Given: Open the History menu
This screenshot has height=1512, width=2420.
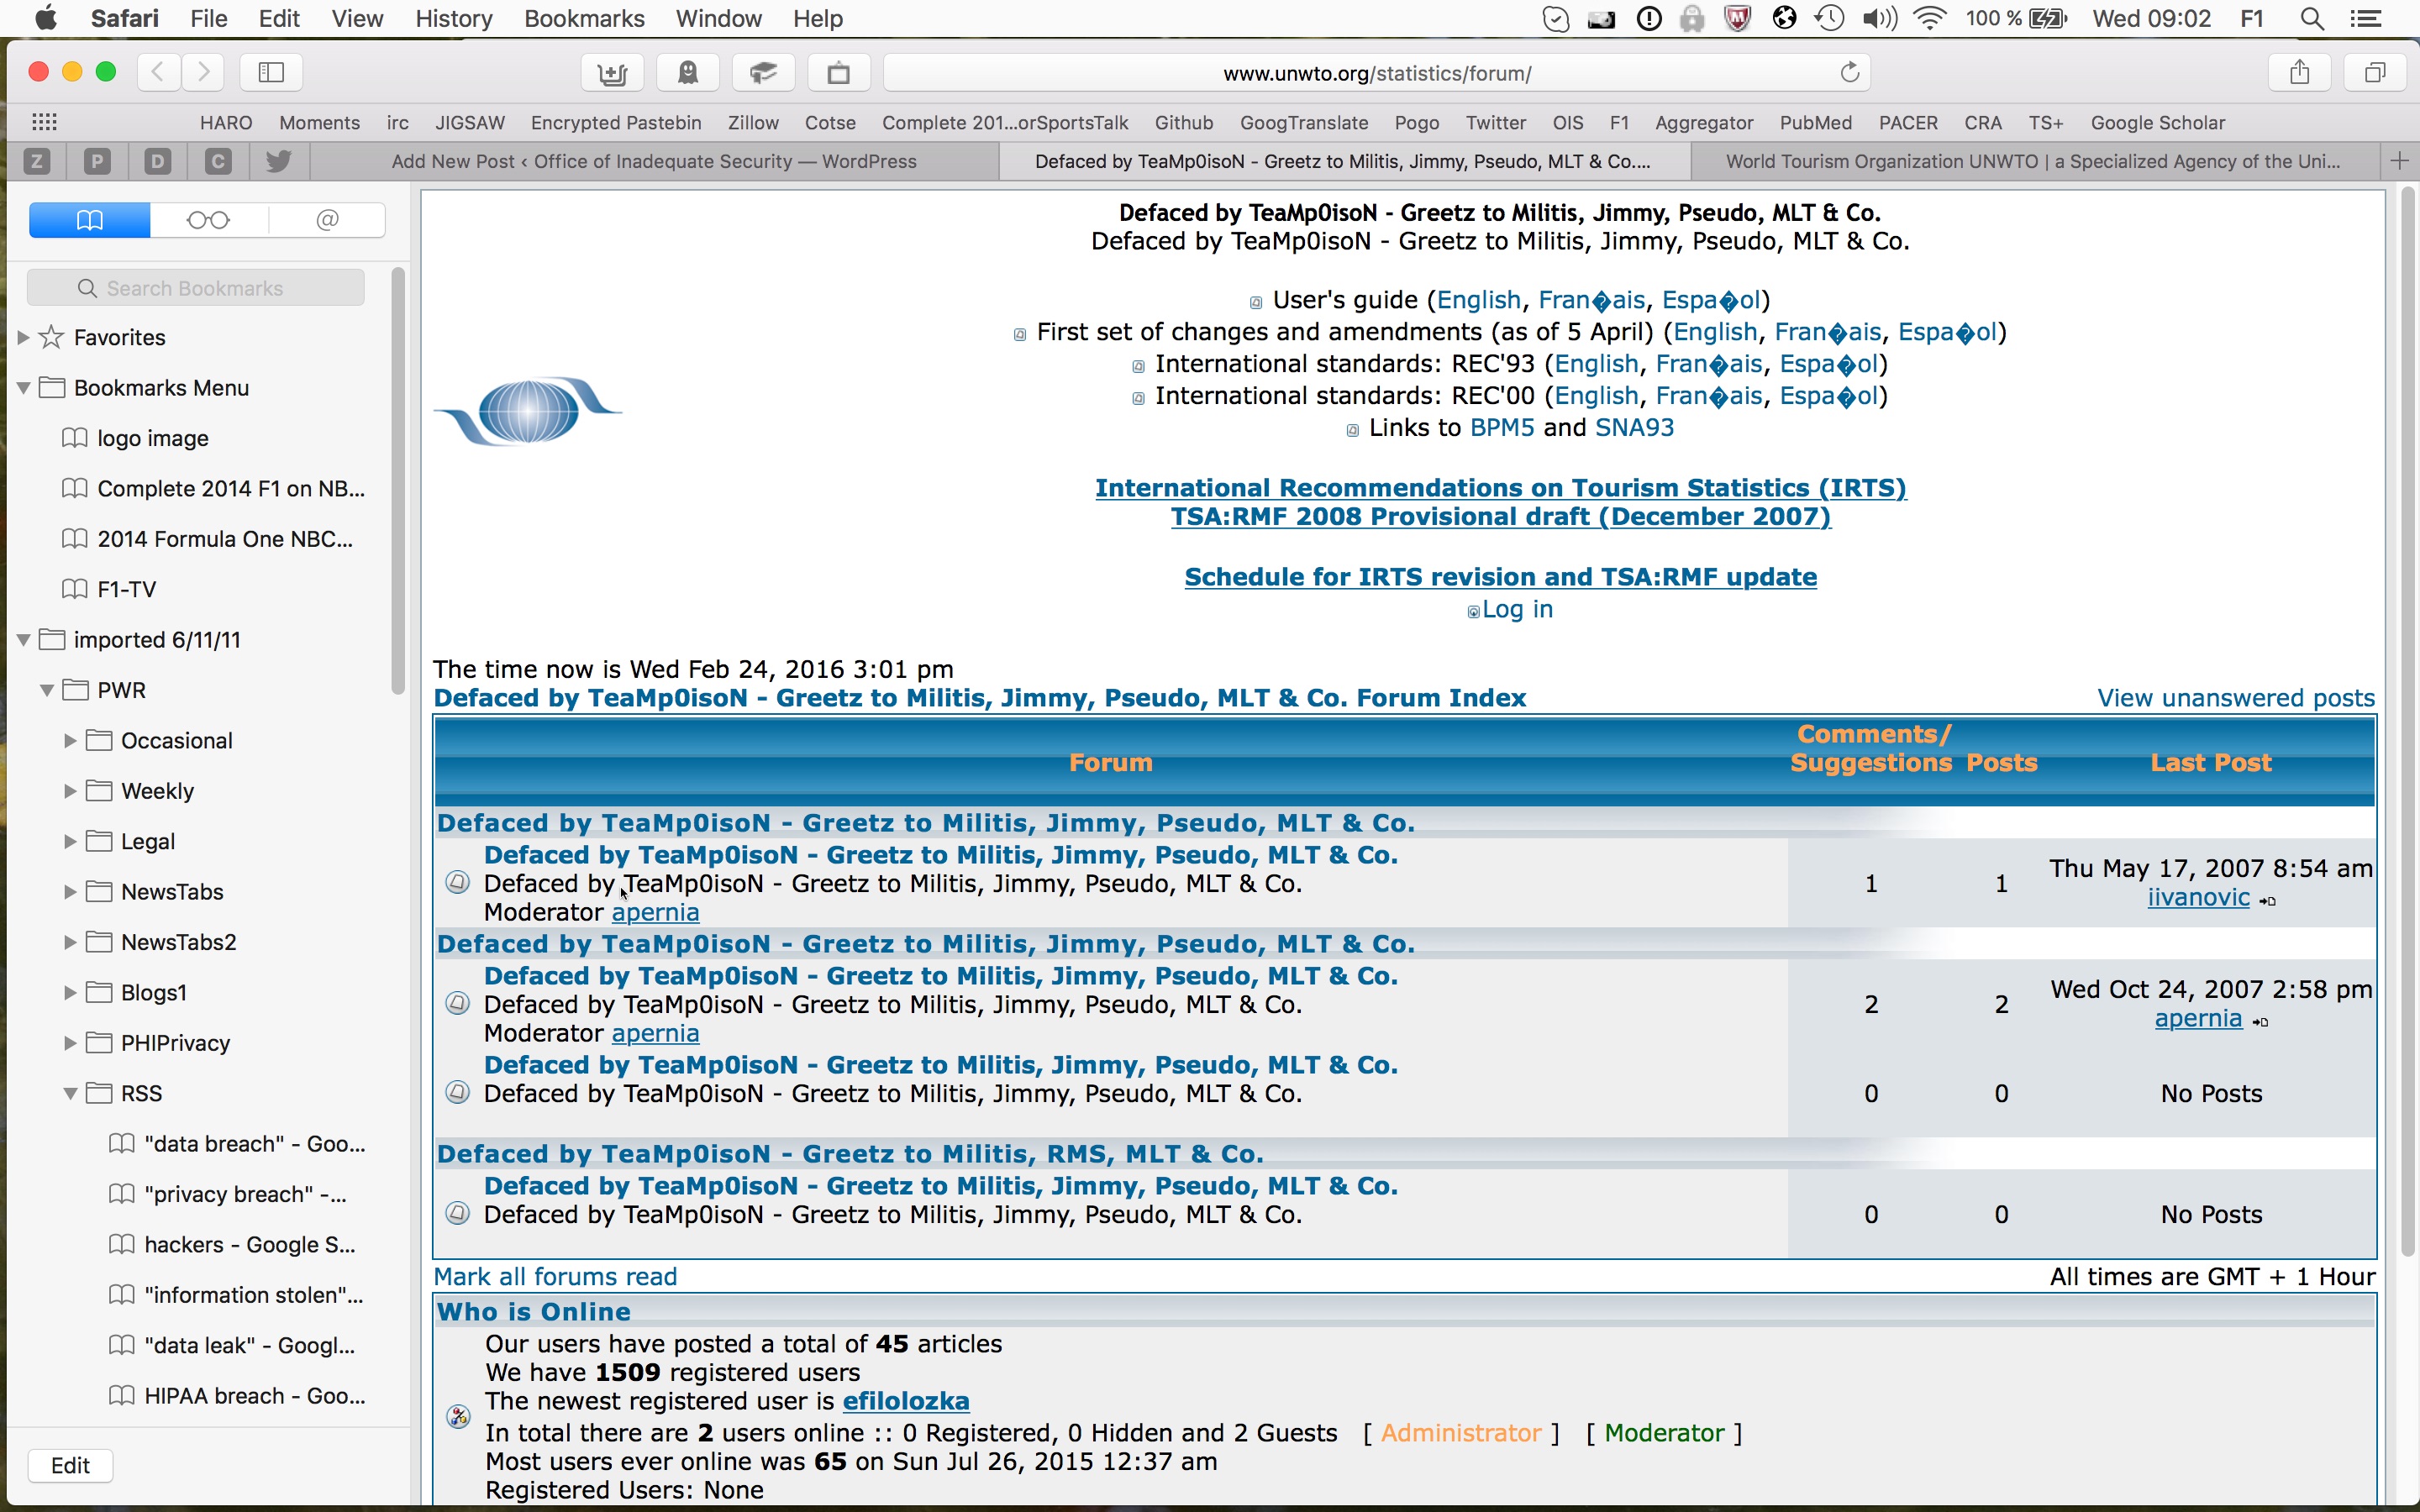Looking at the screenshot, I should pyautogui.click(x=453, y=18).
